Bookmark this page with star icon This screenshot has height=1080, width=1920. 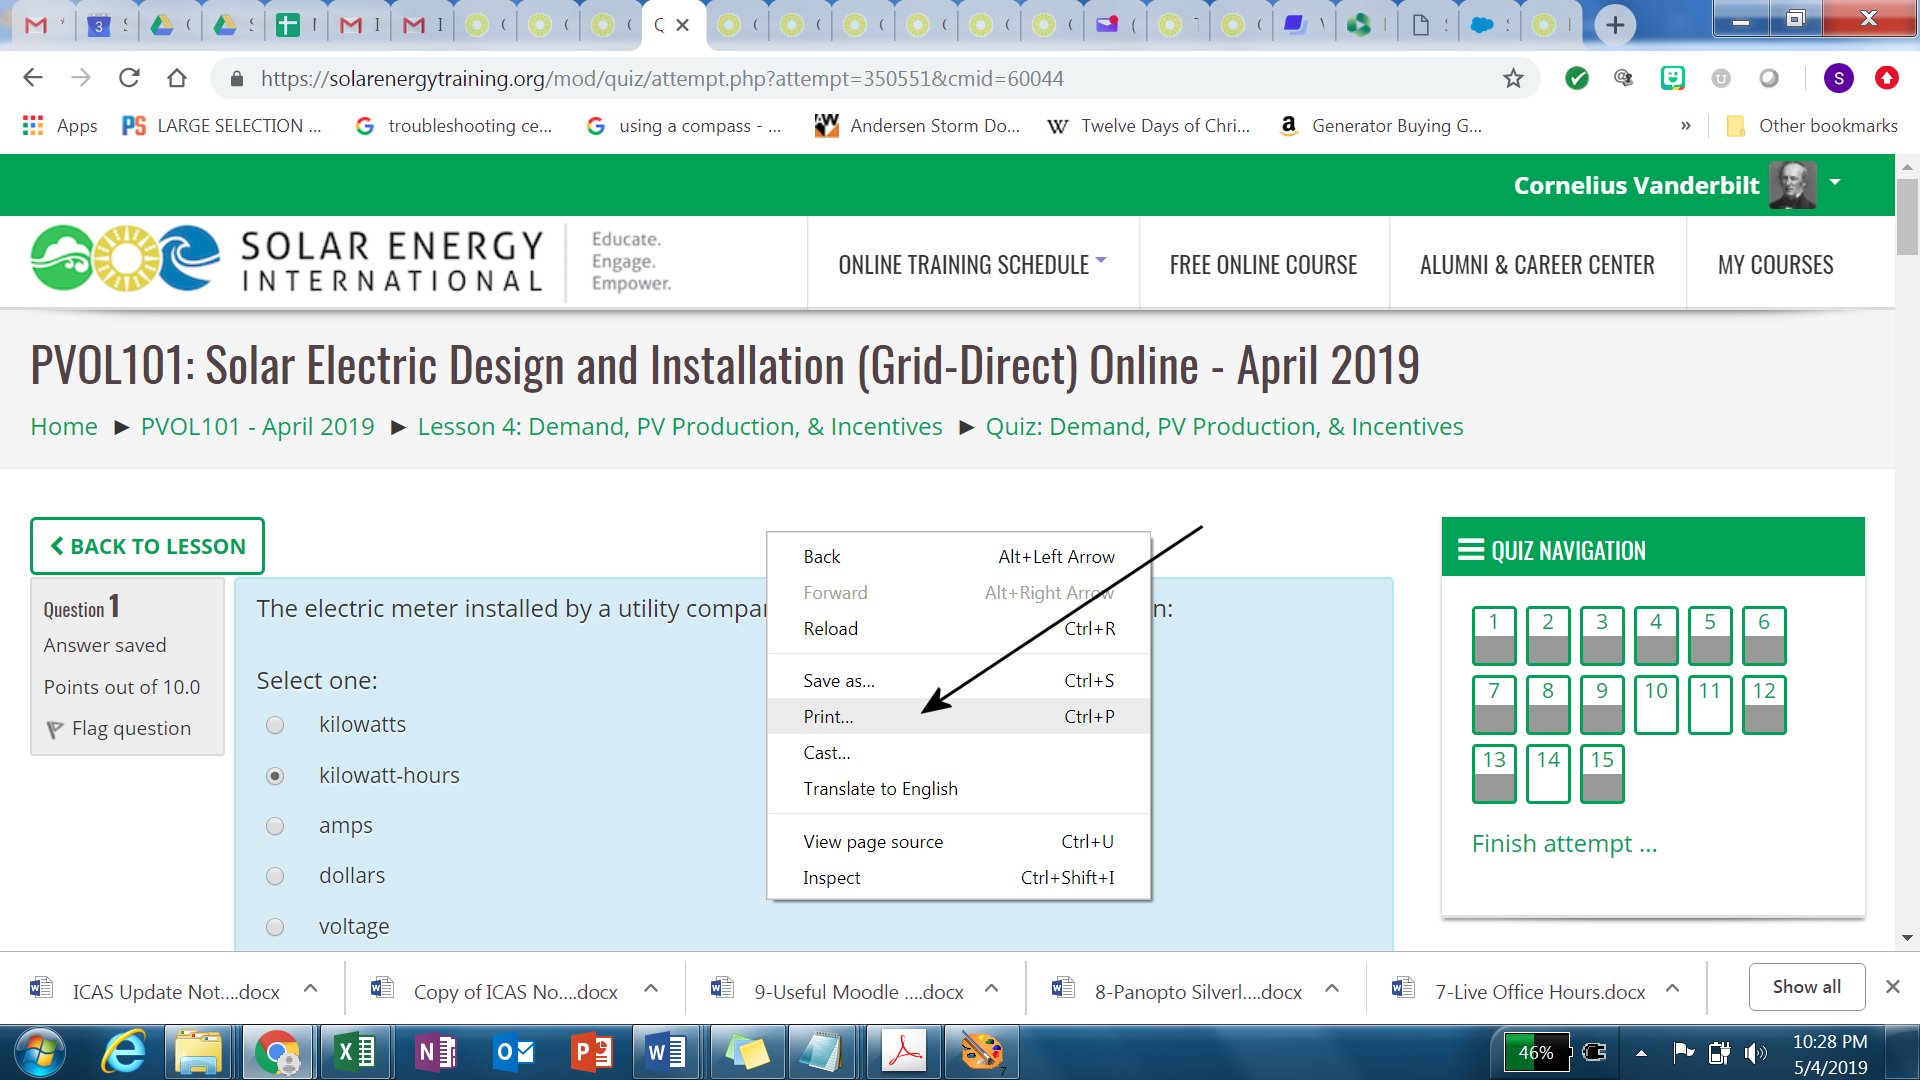tap(1513, 78)
